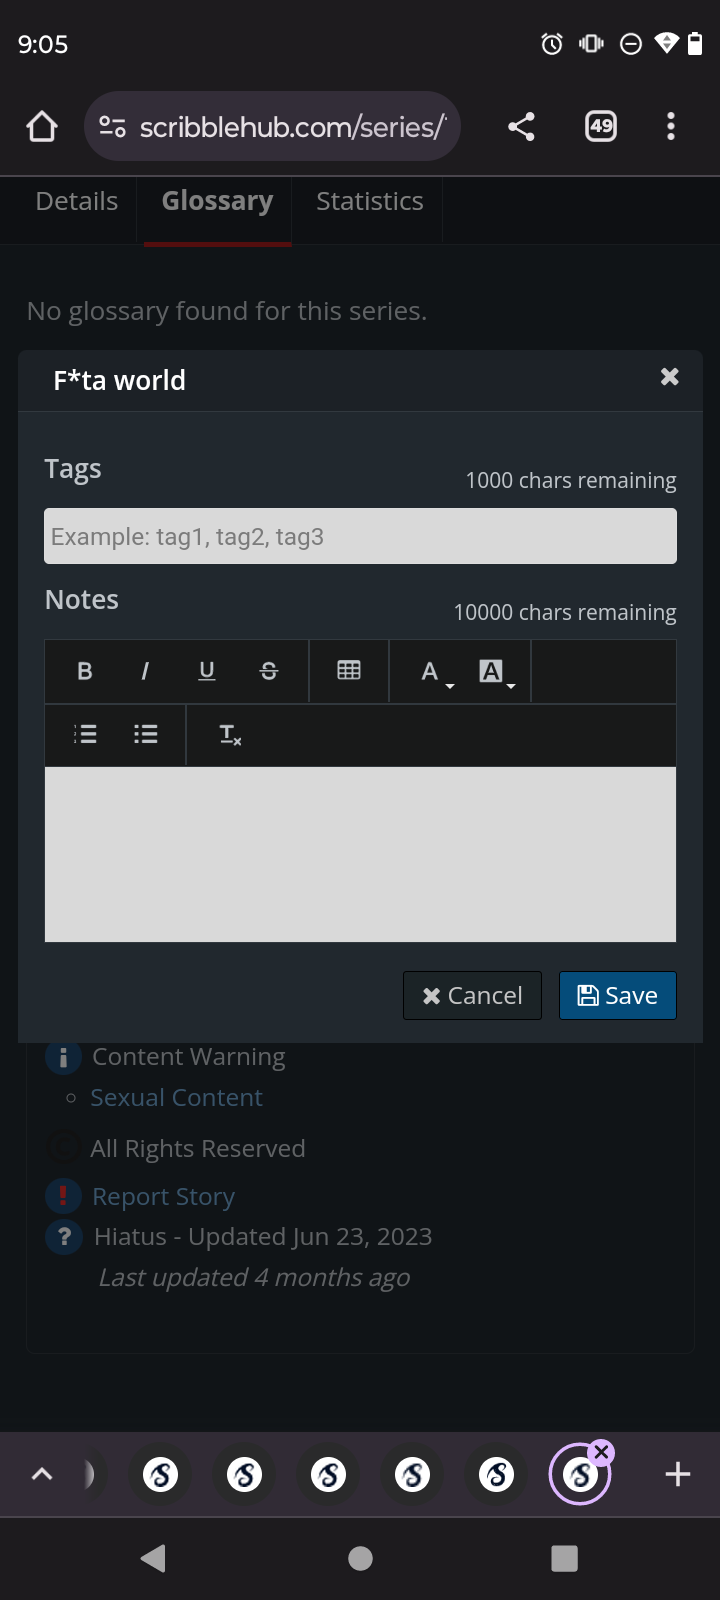Open the text color dropdown
Viewport: 720px width, 1600px height.
click(x=436, y=672)
